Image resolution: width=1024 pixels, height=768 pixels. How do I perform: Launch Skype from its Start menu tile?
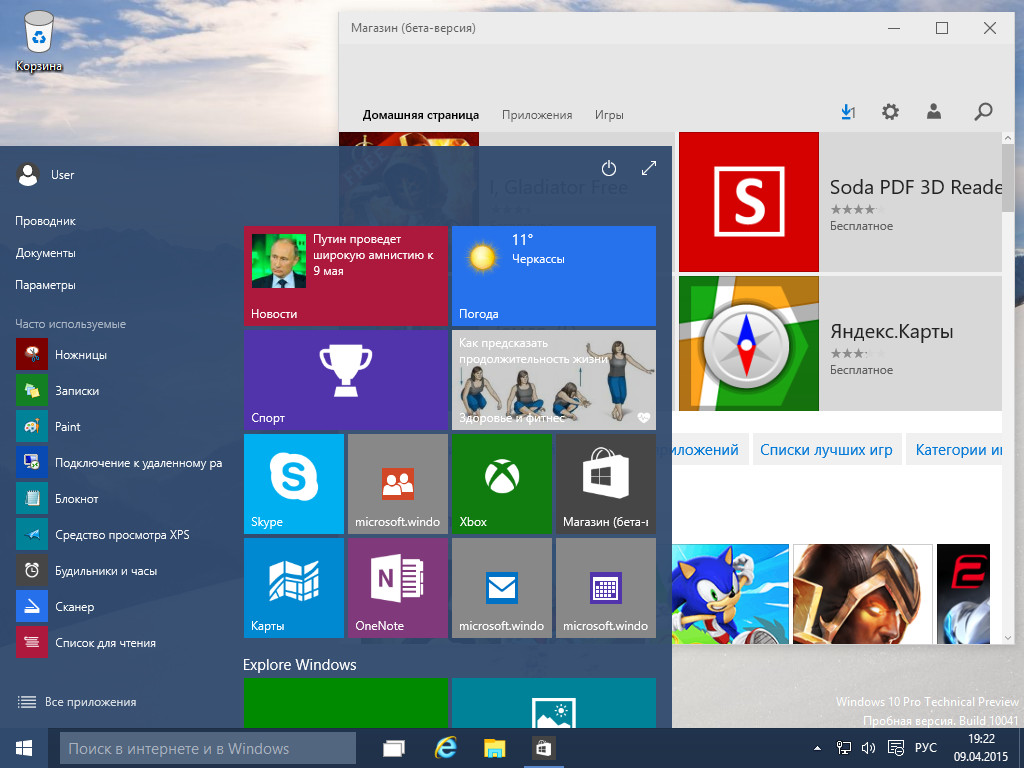pyautogui.click(x=293, y=483)
